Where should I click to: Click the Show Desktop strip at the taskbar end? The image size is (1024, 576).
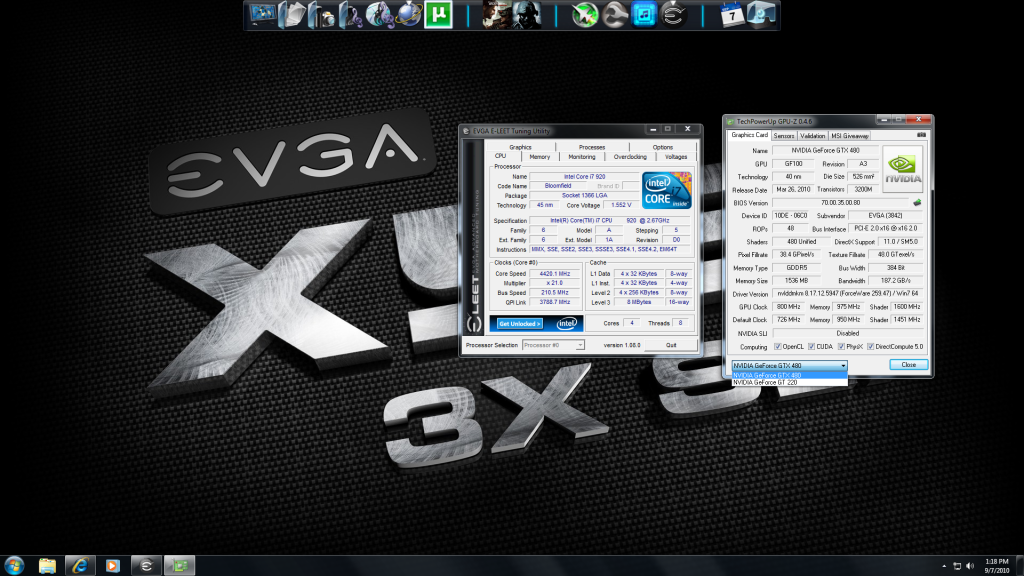click(1020, 566)
